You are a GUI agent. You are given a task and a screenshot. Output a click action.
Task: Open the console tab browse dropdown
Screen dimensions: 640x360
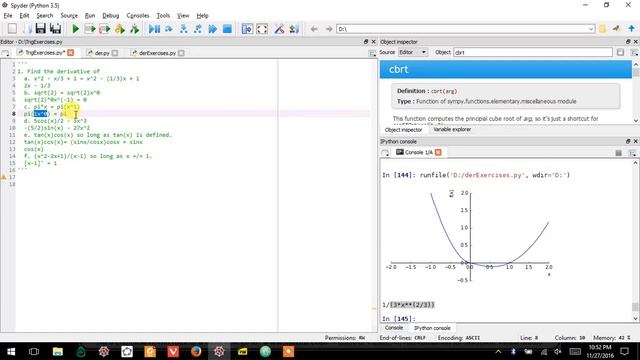point(385,153)
